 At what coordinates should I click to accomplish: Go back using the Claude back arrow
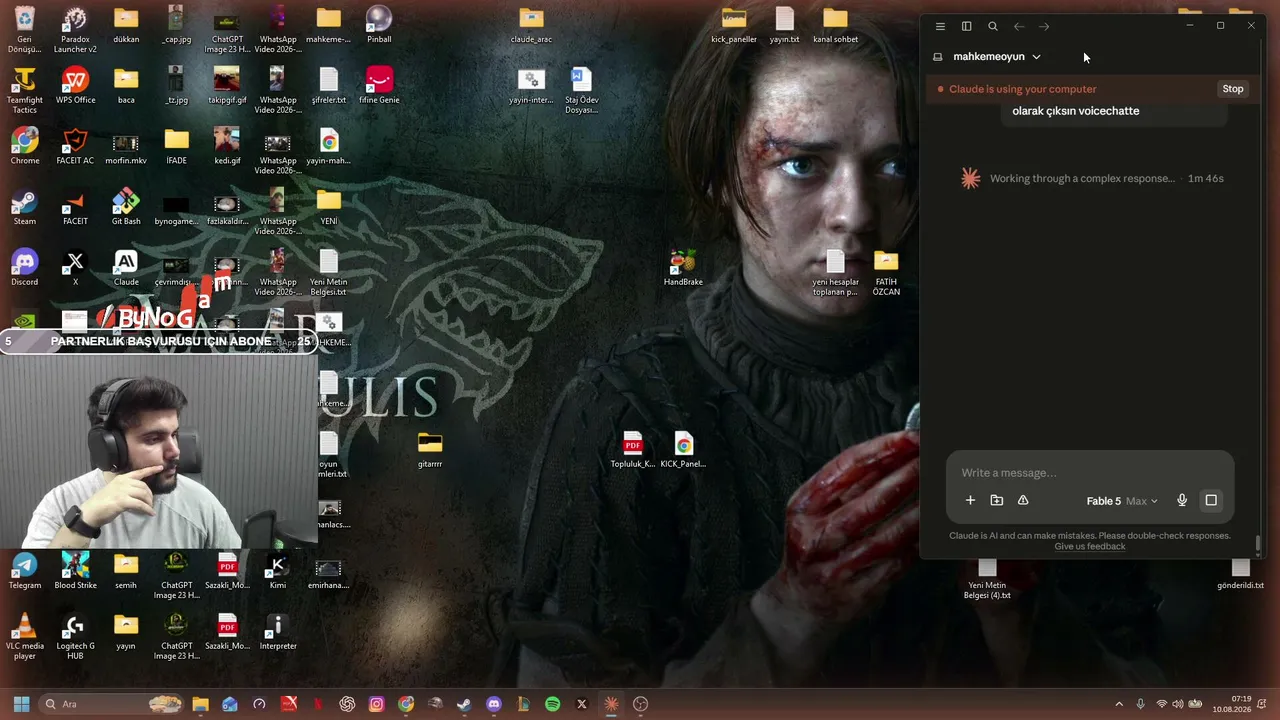point(1019,27)
